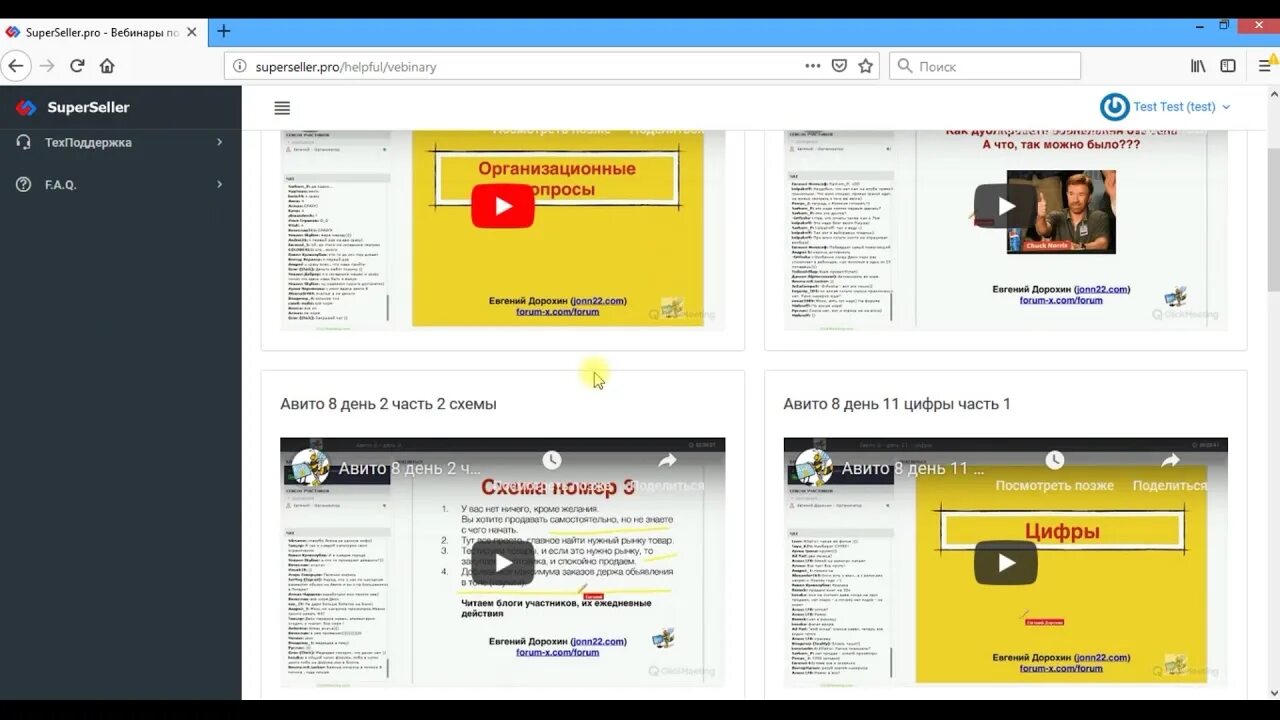Play the Организационные вопросы video
Screen dimensions: 1280x720
pos(502,206)
